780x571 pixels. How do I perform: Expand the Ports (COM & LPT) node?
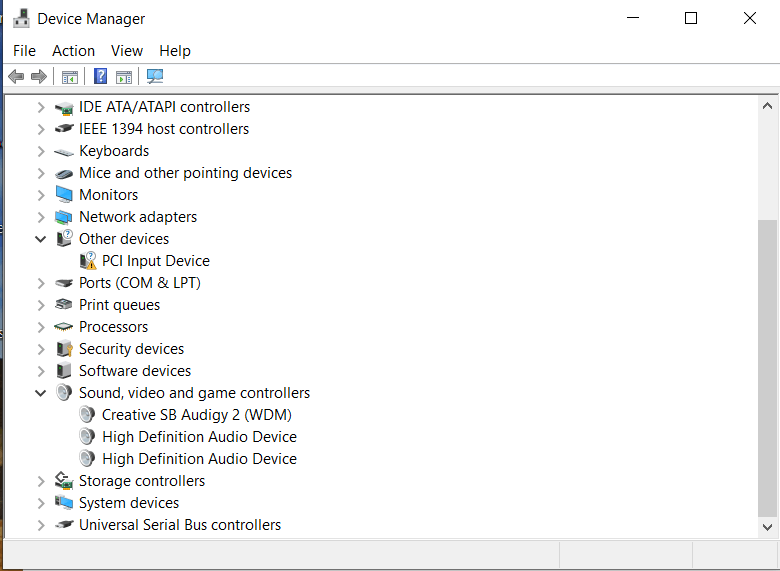[41, 283]
